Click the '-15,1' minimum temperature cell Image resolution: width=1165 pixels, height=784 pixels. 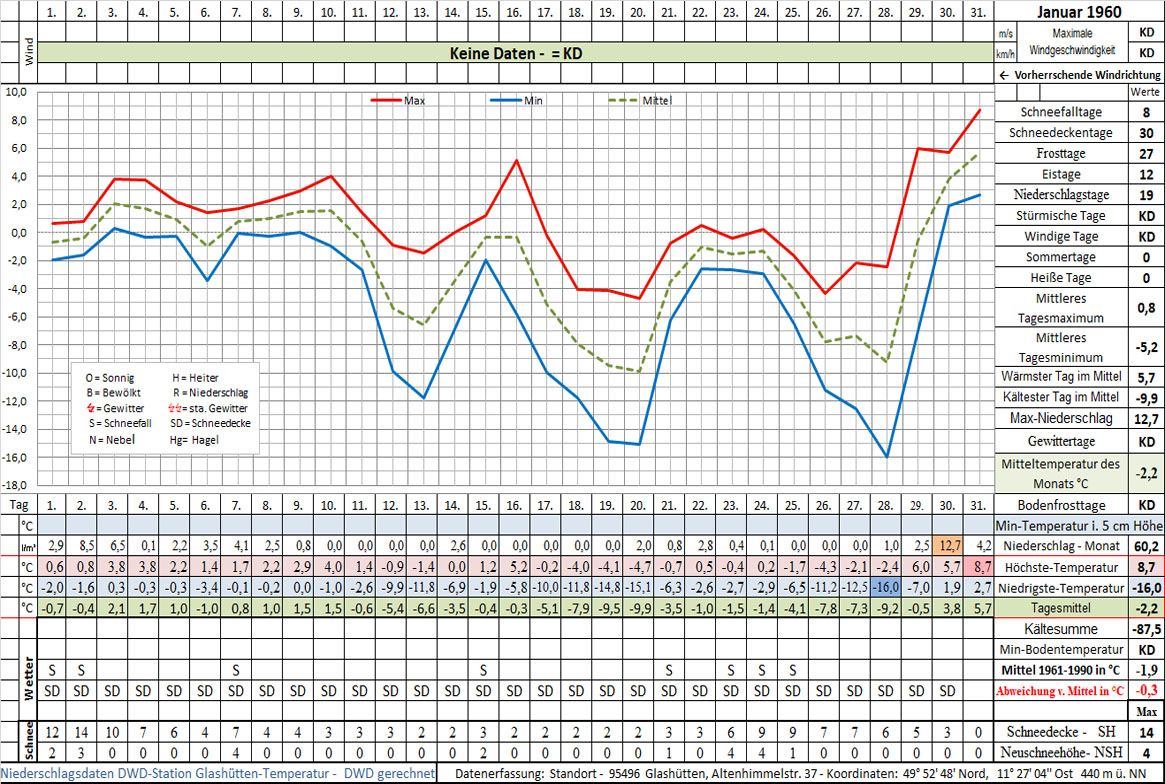[x=637, y=588]
